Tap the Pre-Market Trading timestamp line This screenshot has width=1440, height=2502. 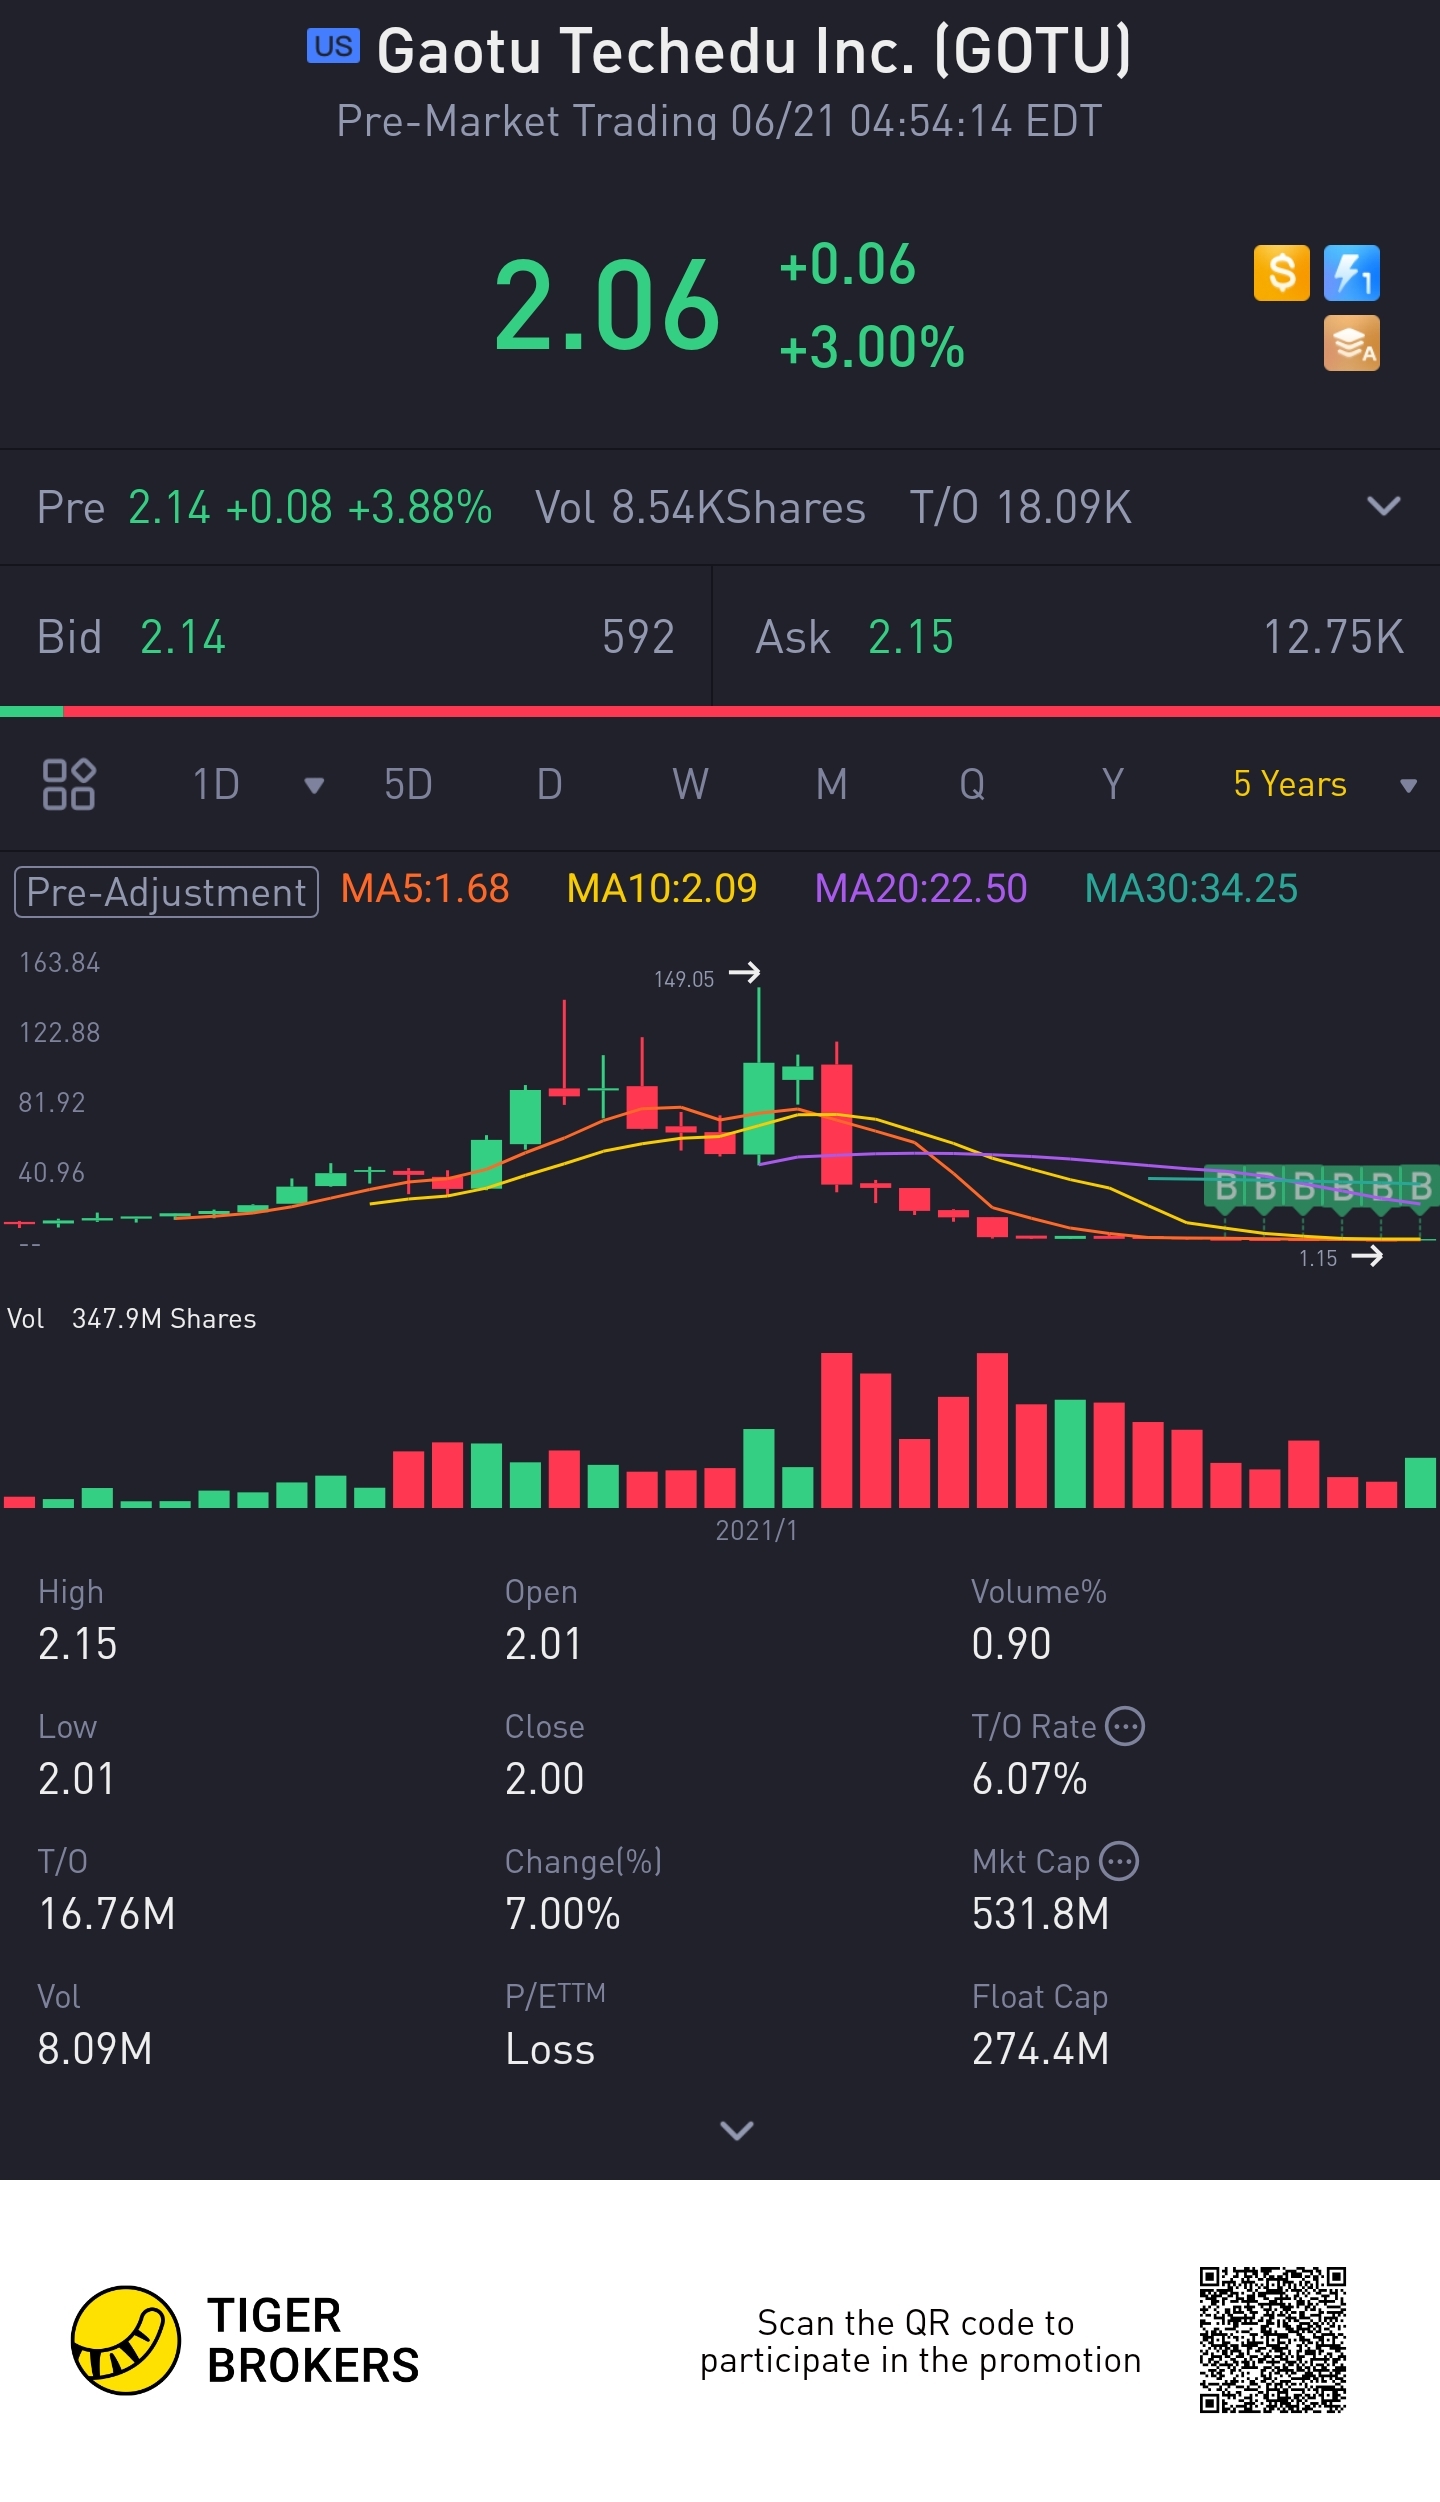719,121
